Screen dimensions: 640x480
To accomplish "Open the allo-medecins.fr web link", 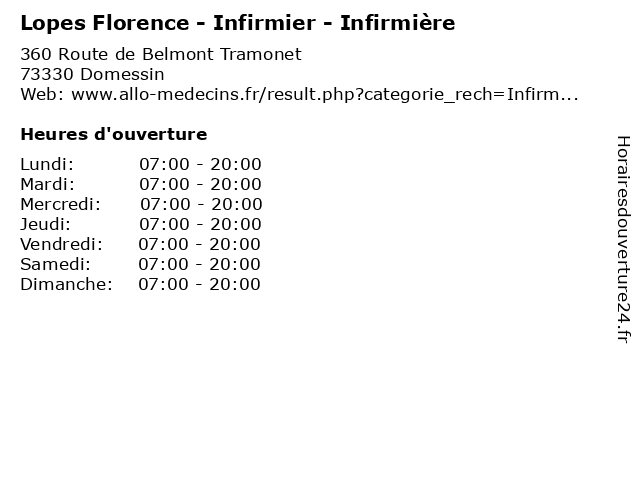I will 324,95.
